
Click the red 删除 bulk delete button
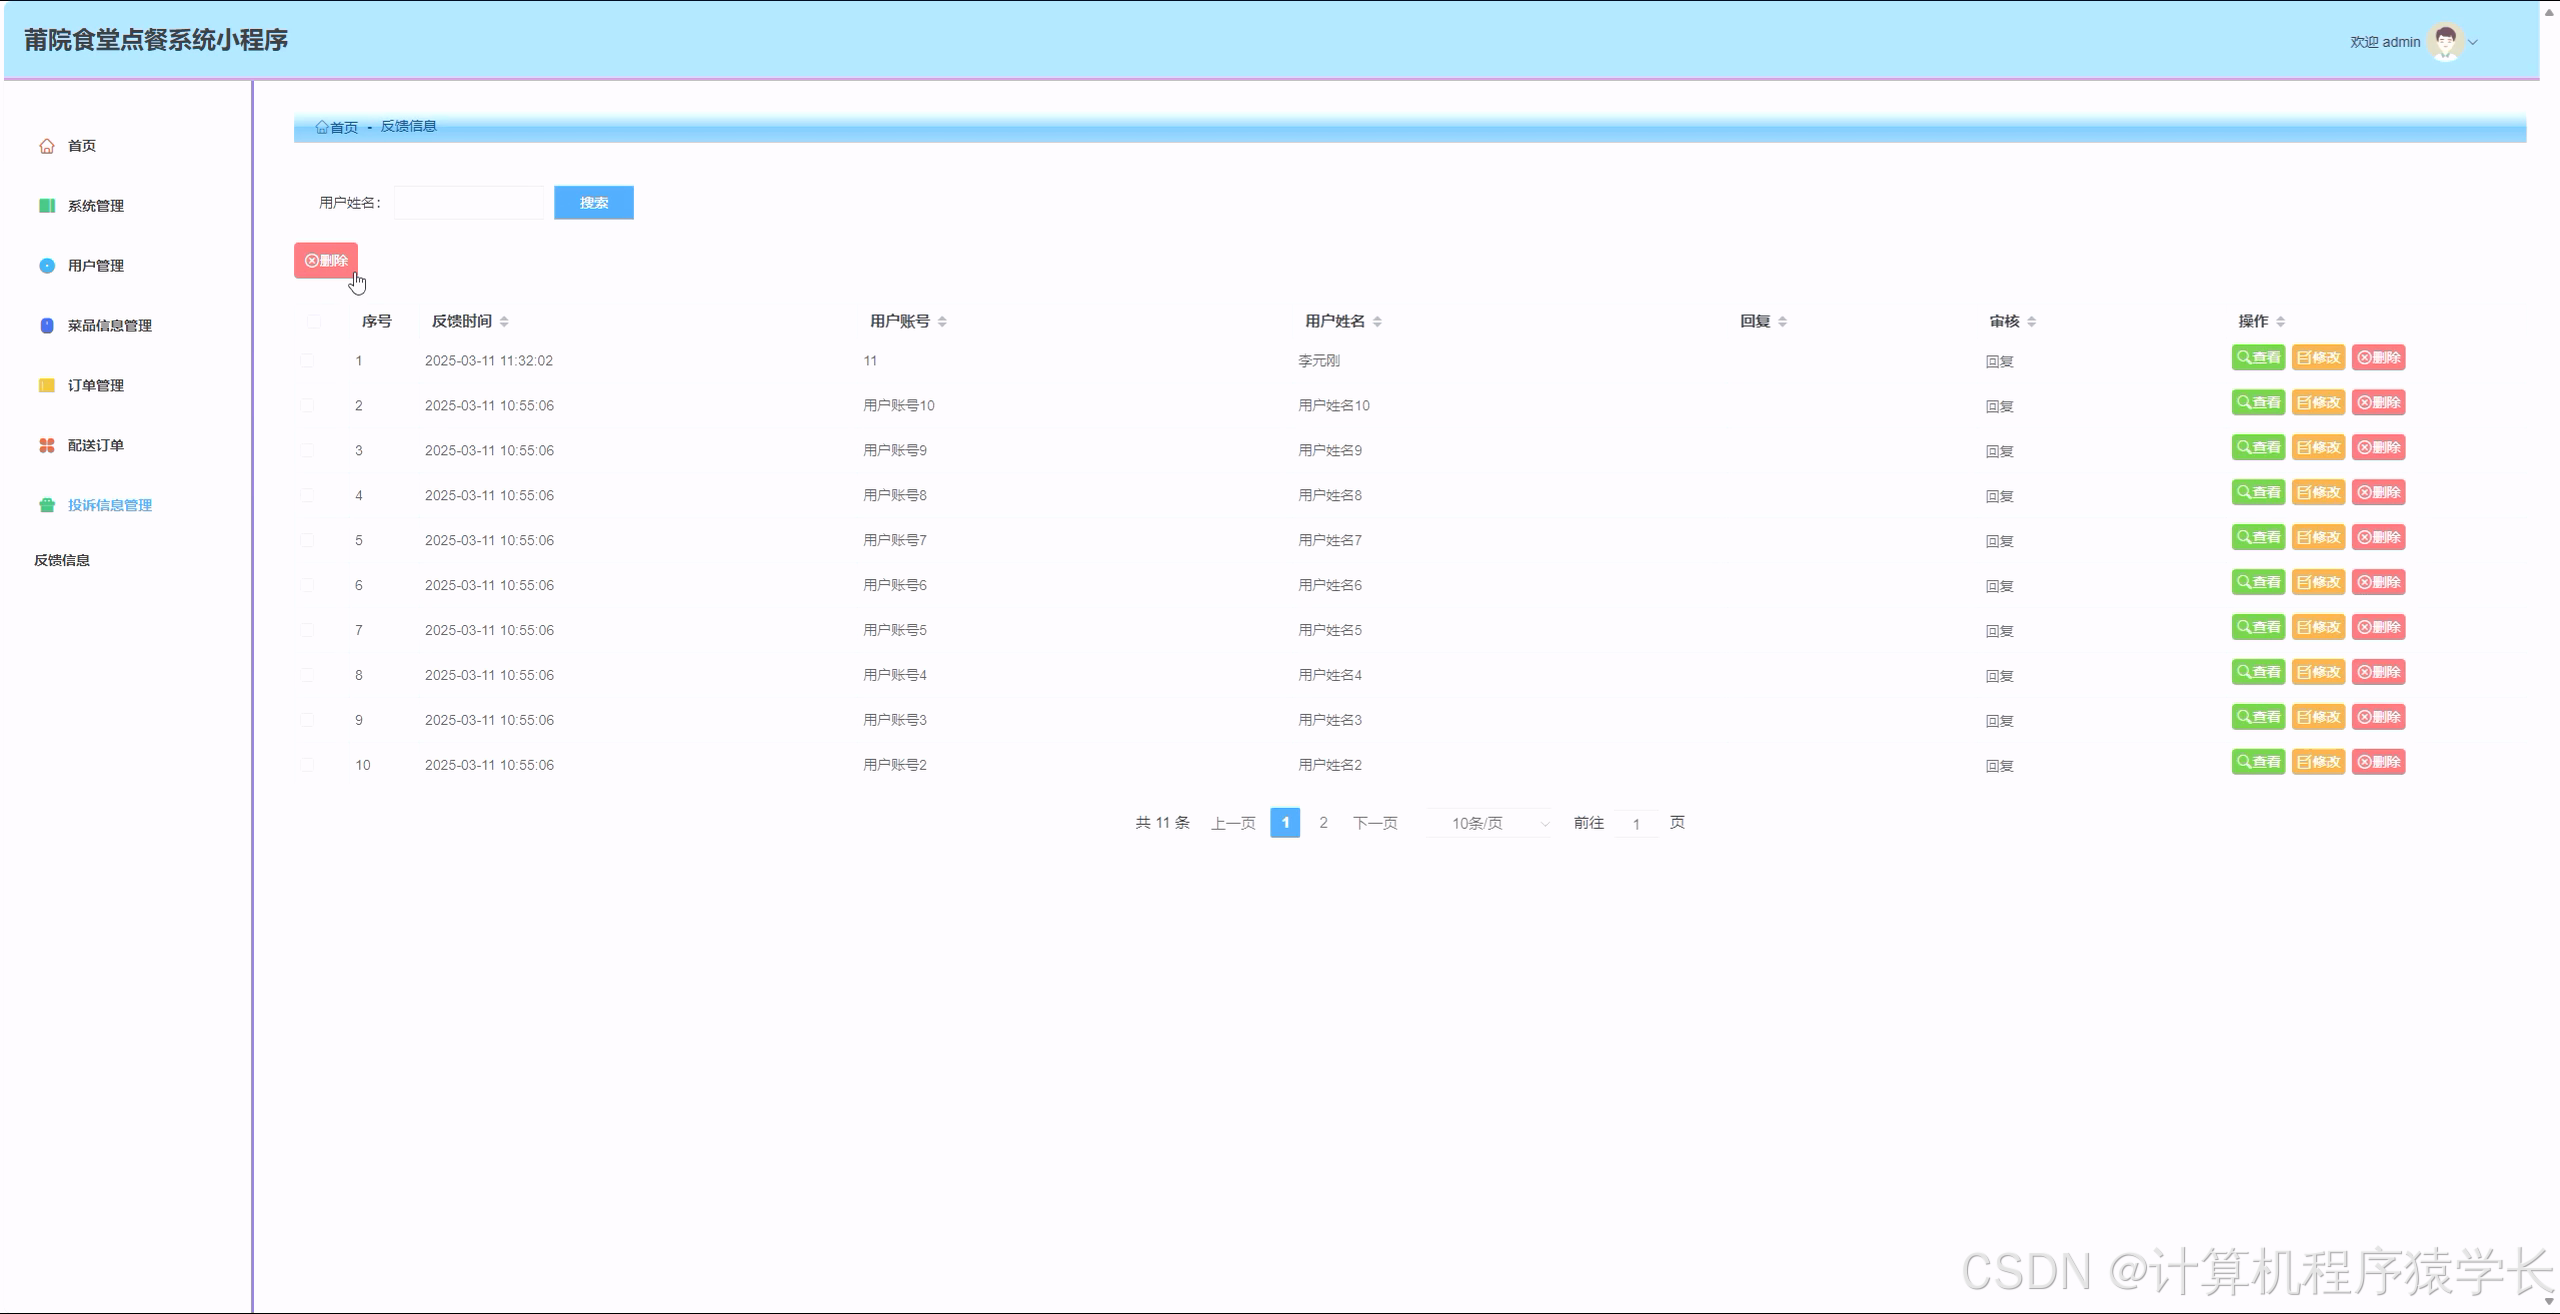[x=326, y=260]
